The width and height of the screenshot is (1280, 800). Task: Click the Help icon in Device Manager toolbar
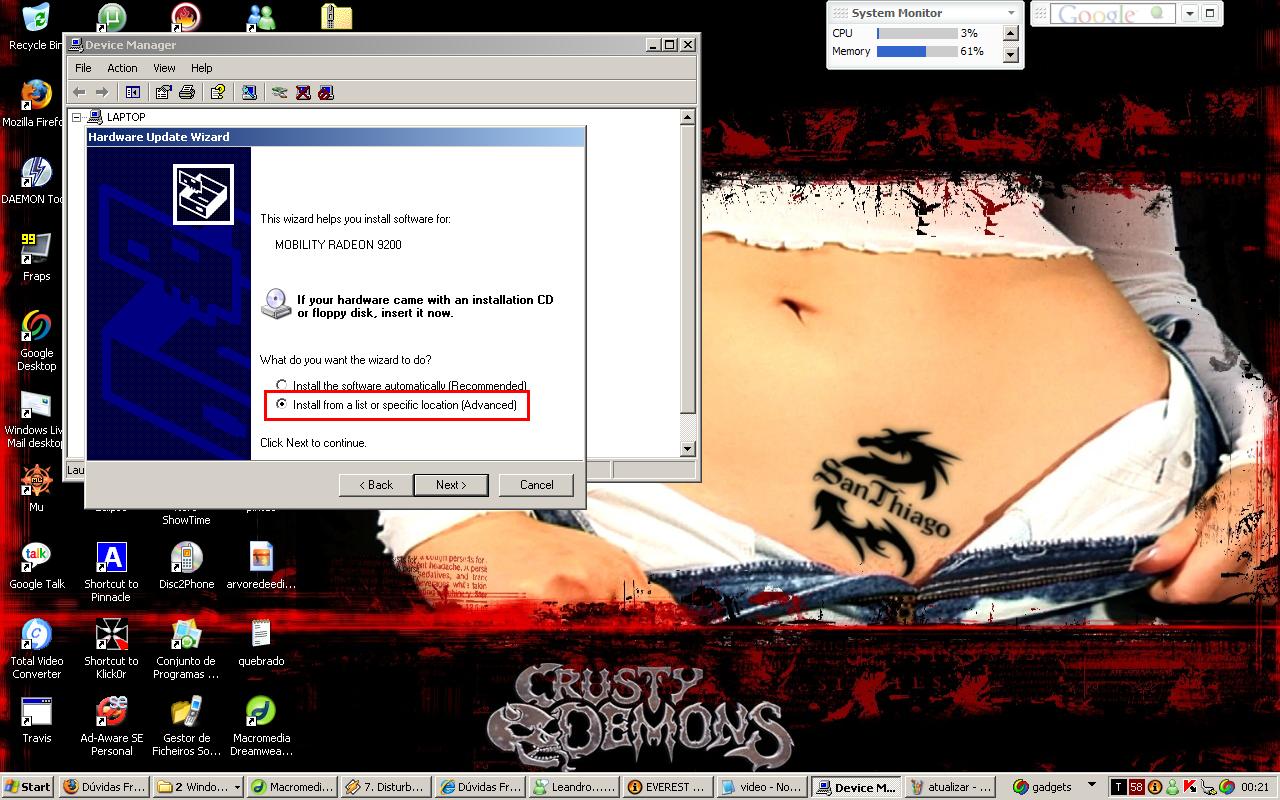[218, 92]
